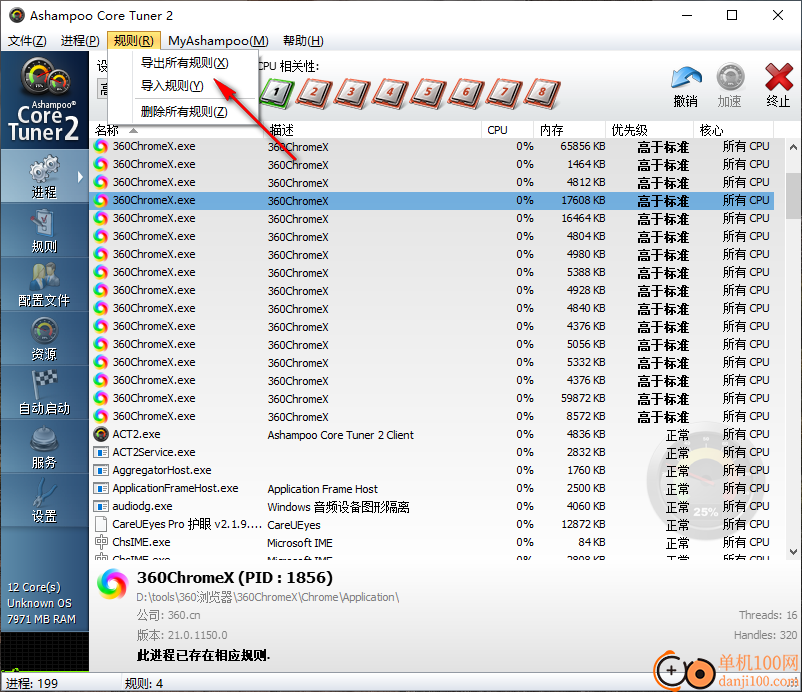Select the 360ChromeX.exe row with 59872 KB
Screen dimensions: 802x692
tap(432, 398)
